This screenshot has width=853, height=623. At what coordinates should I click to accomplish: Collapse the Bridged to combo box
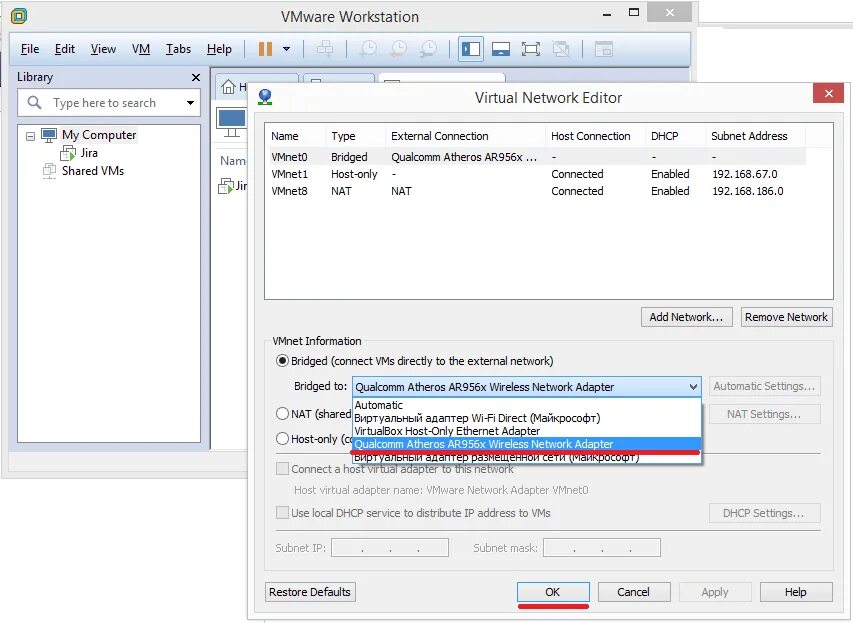(693, 387)
